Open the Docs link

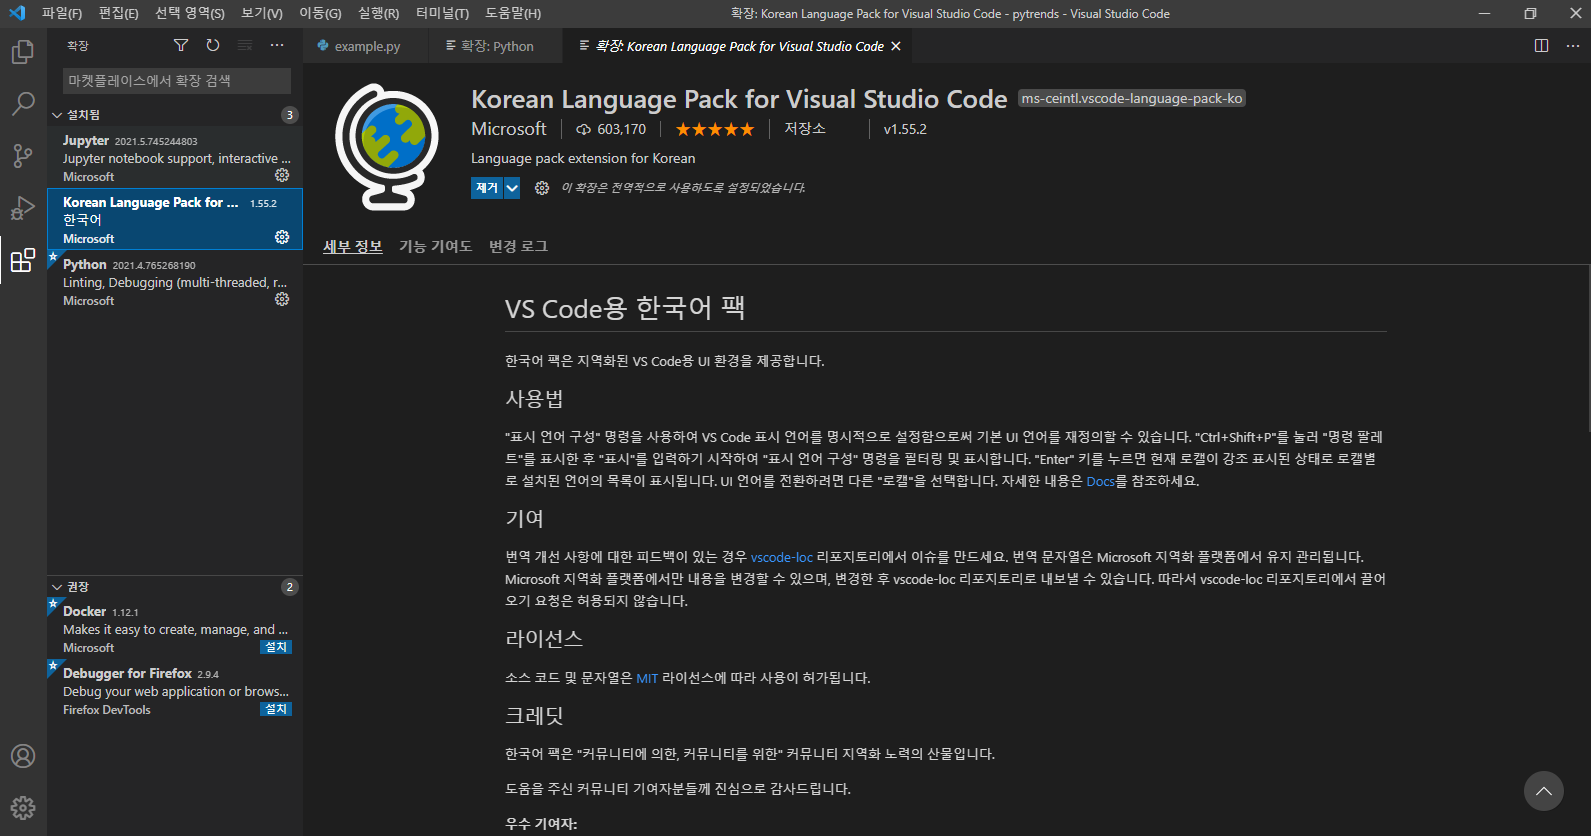pos(1100,481)
